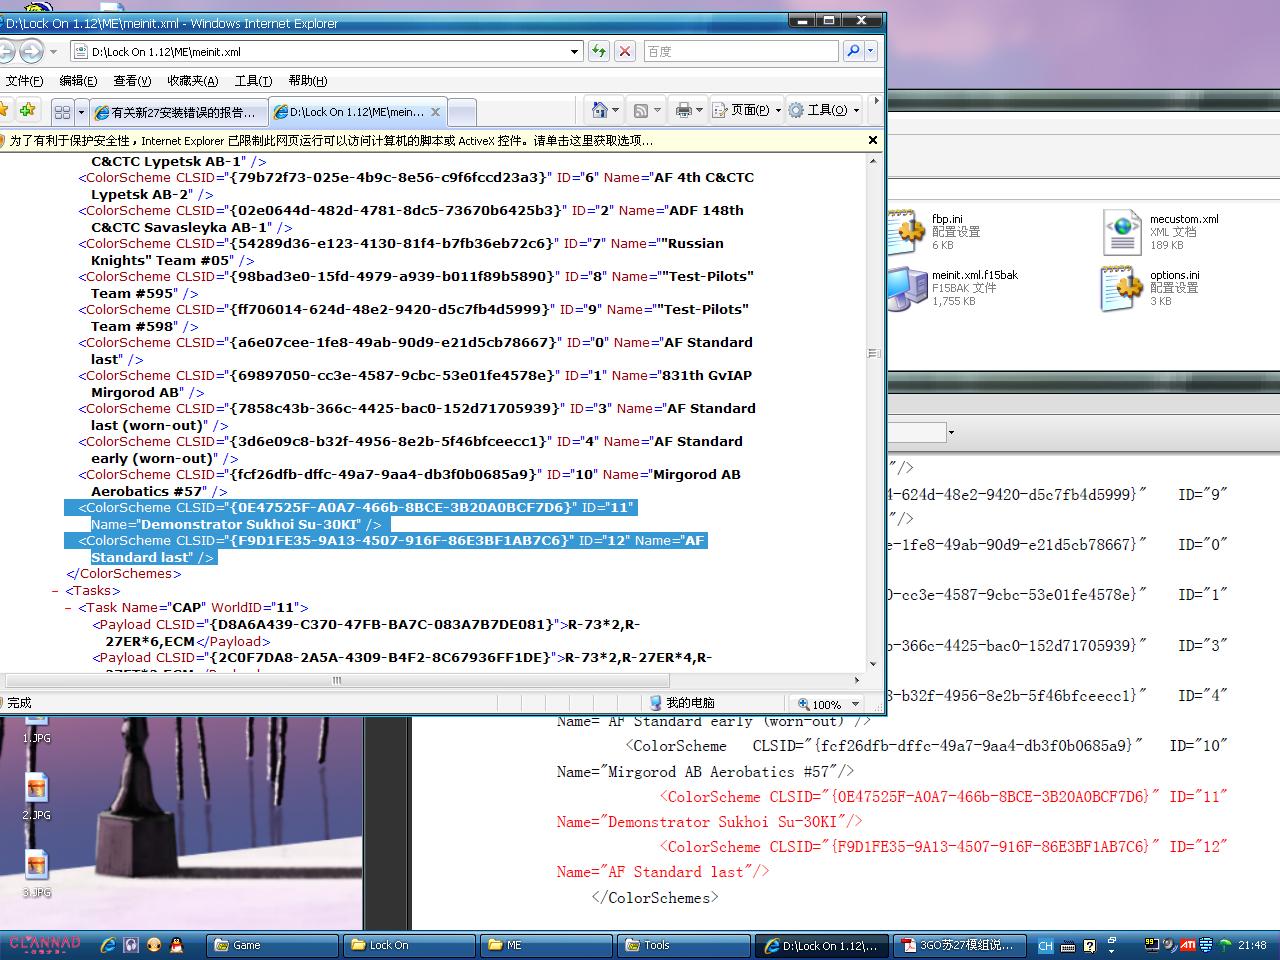Switch to the Lock On taskbar button

point(408,945)
